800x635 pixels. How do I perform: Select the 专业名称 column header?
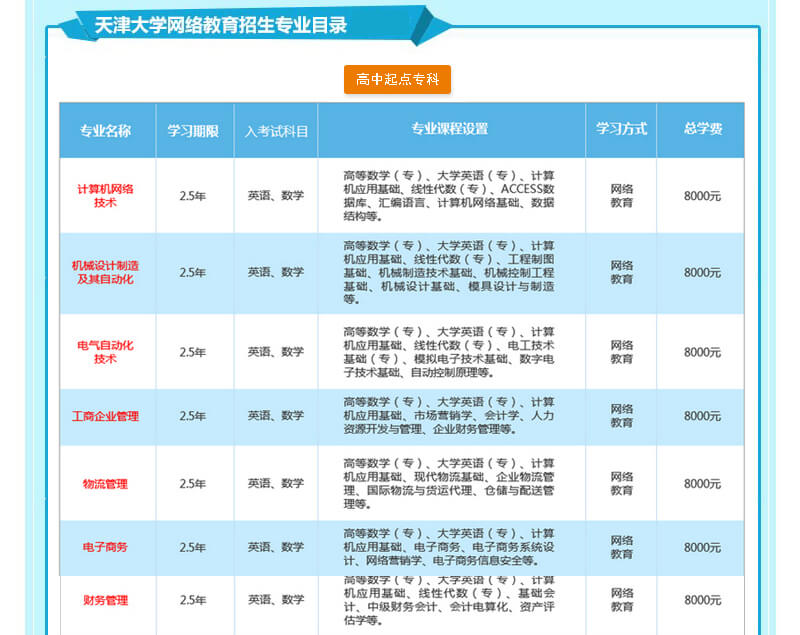coord(106,131)
